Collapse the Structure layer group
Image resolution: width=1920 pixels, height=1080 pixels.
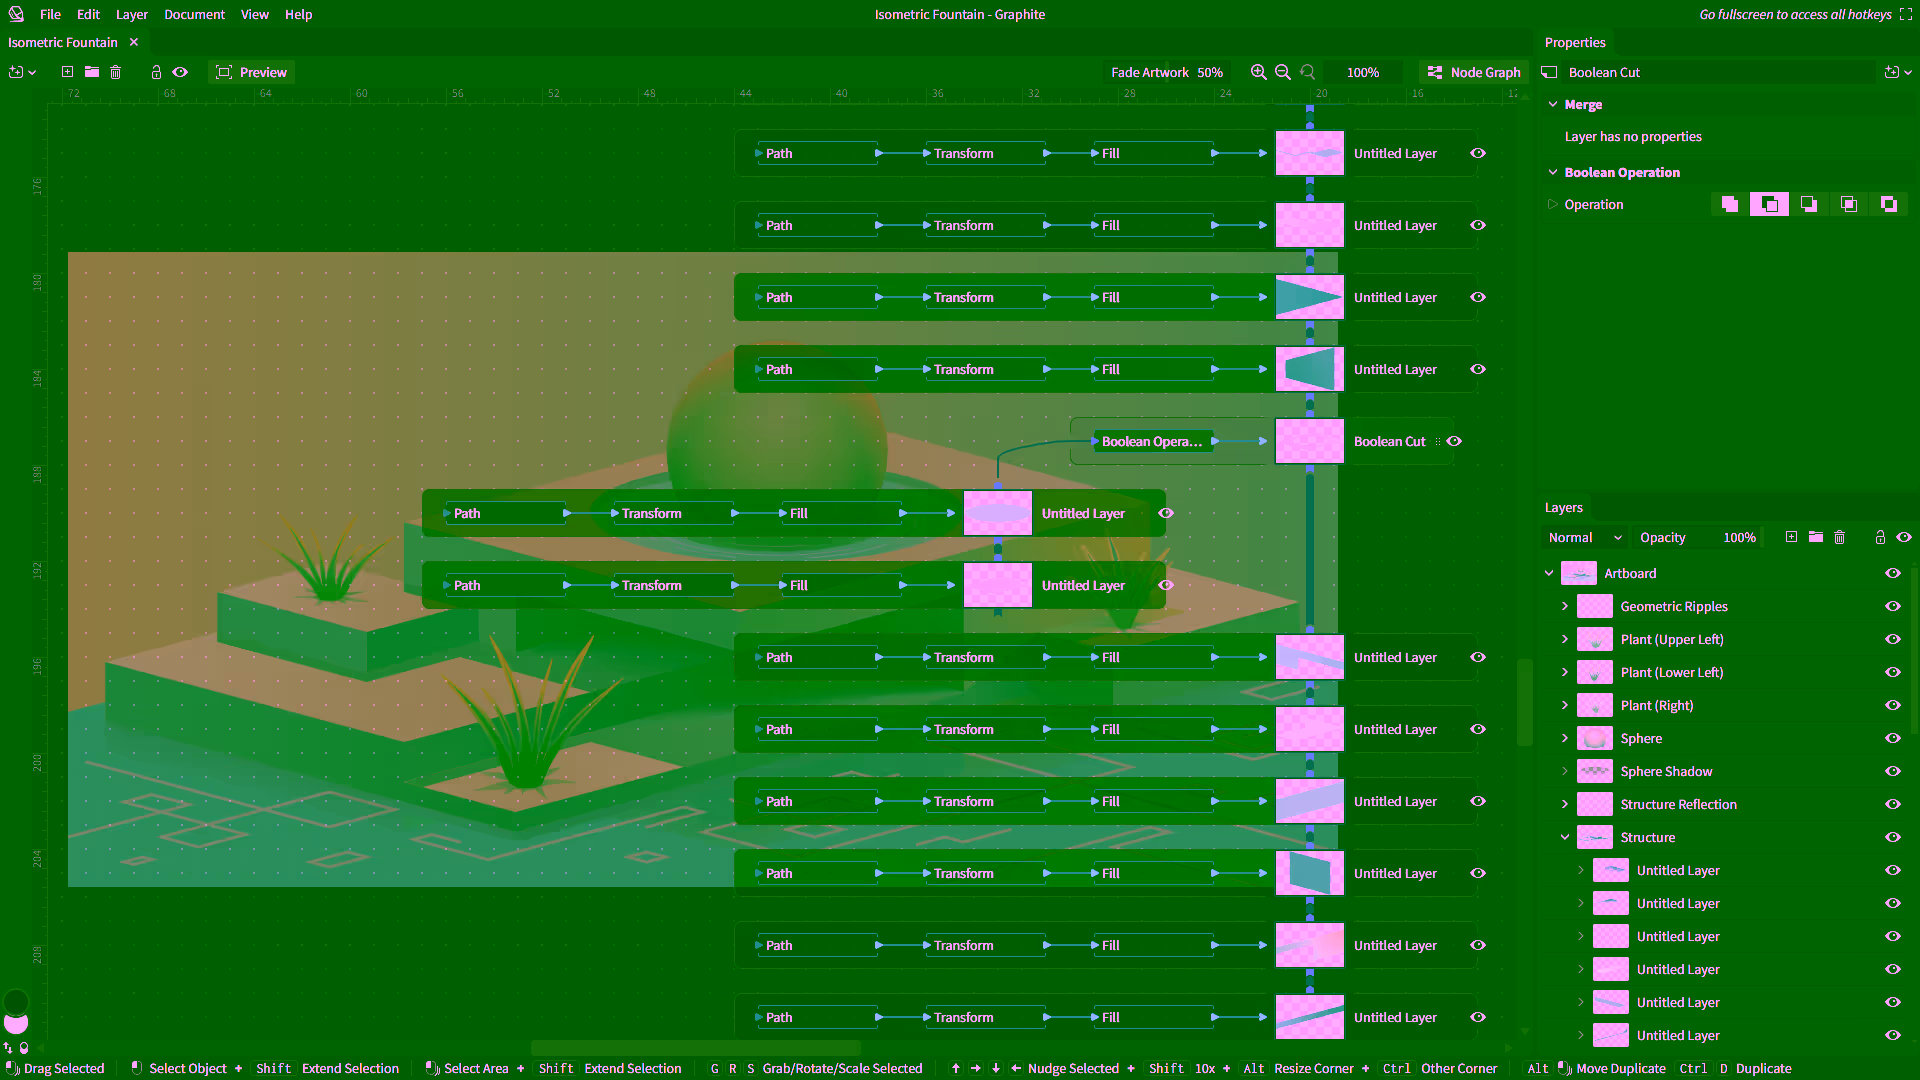pos(1565,837)
